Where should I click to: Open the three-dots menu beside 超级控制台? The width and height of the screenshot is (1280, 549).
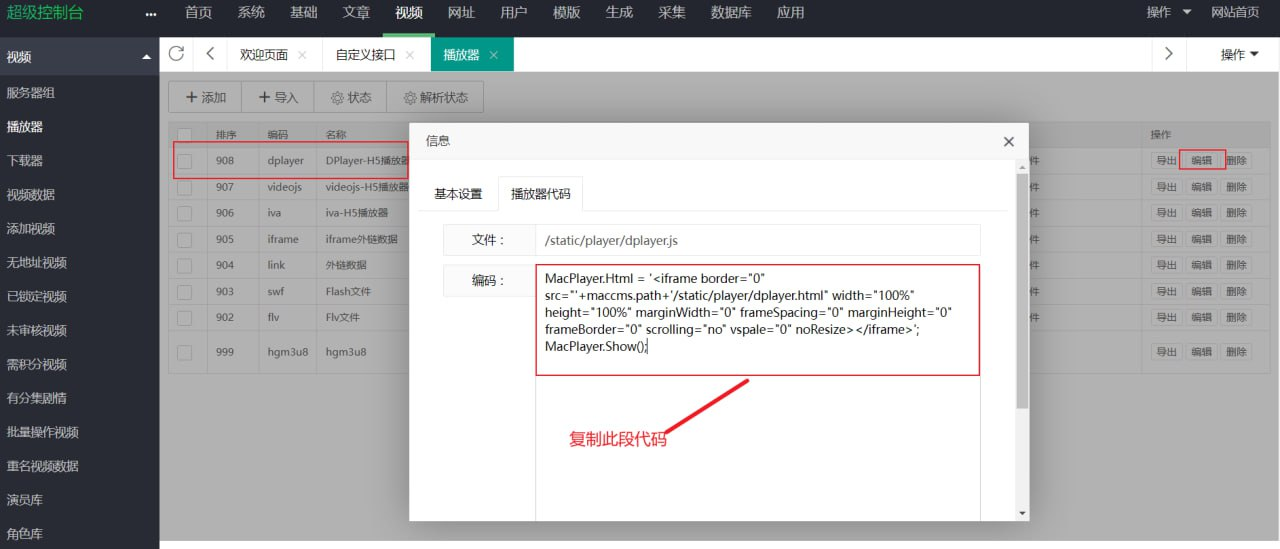pos(151,14)
